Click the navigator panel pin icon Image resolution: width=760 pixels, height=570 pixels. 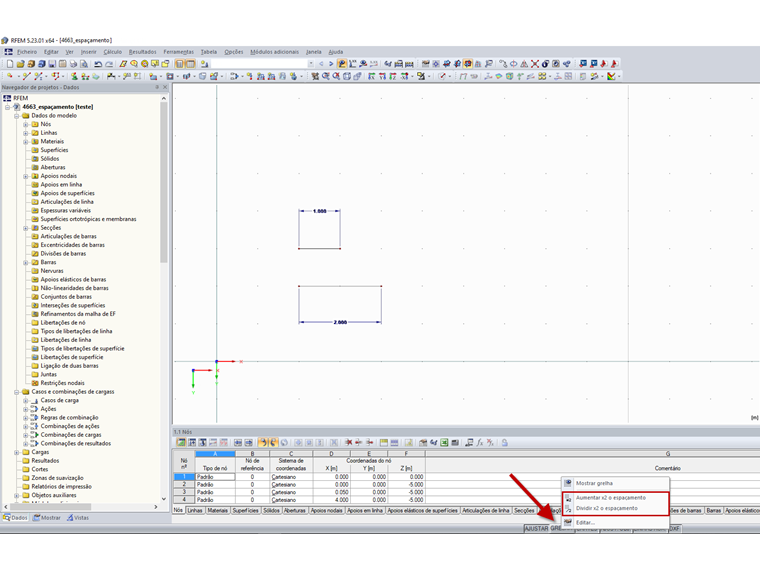[157, 87]
